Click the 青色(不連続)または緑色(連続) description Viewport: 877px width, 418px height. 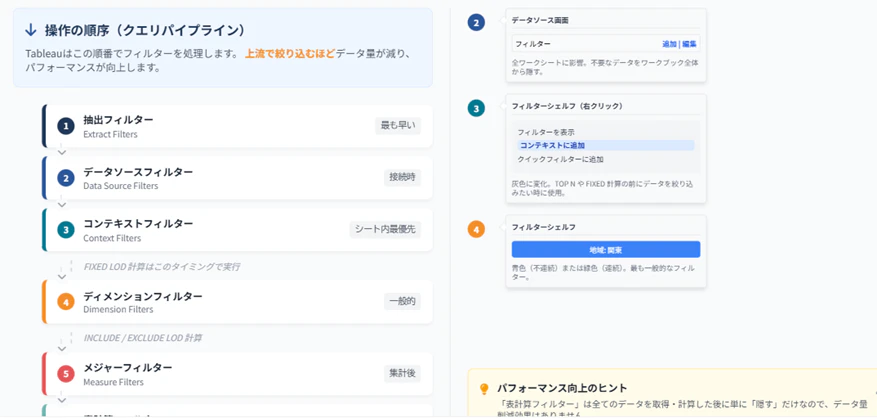pos(603,273)
